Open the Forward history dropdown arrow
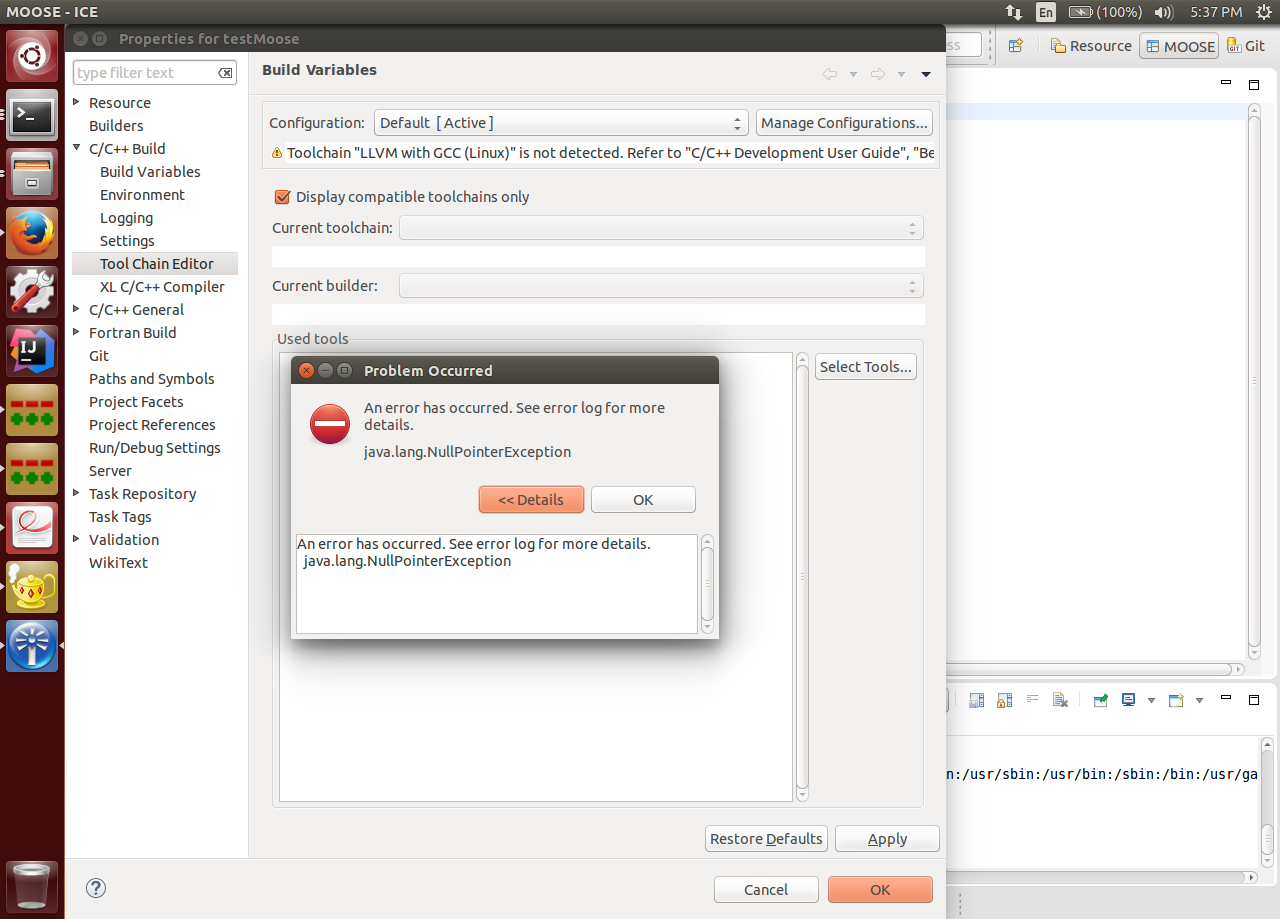The image size is (1280, 919). pyautogui.click(x=901, y=74)
